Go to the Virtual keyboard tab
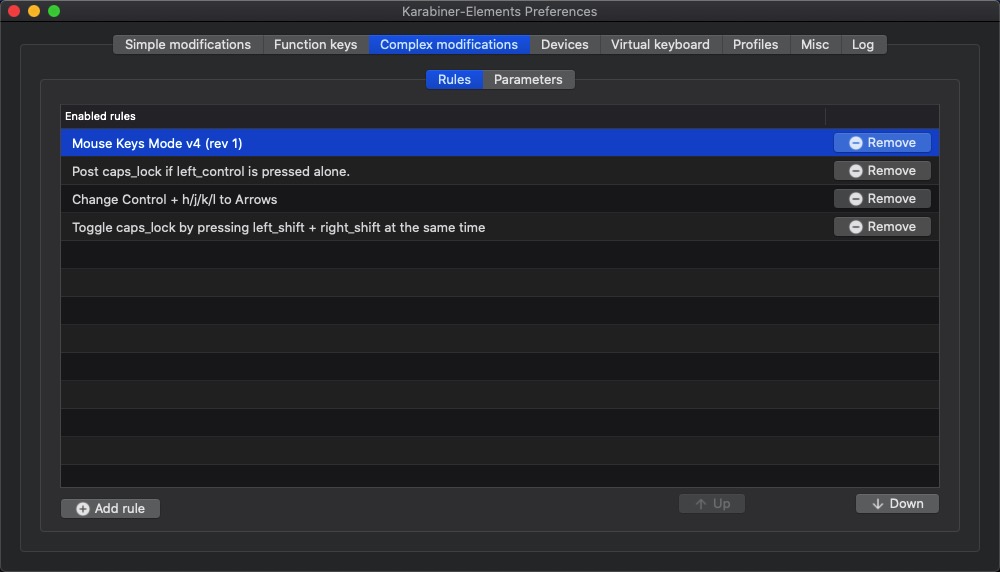 [660, 45]
